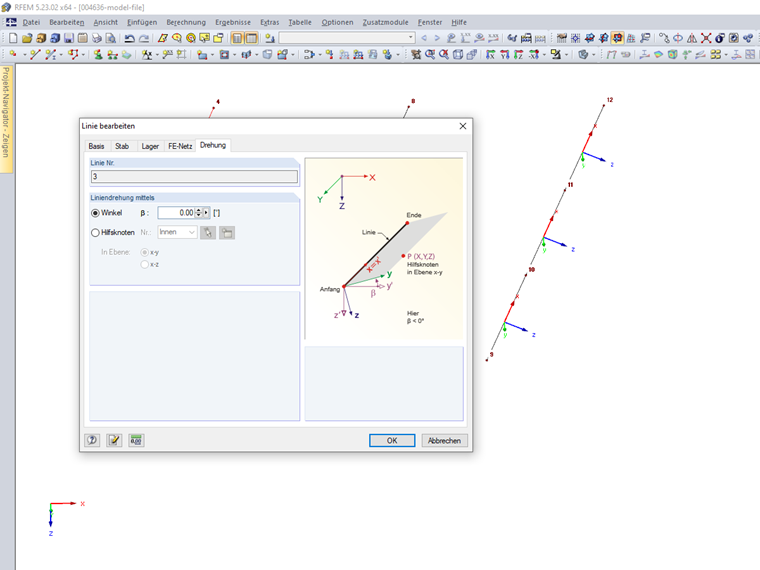
Task: Open the Einfügen menu
Action: (142, 22)
